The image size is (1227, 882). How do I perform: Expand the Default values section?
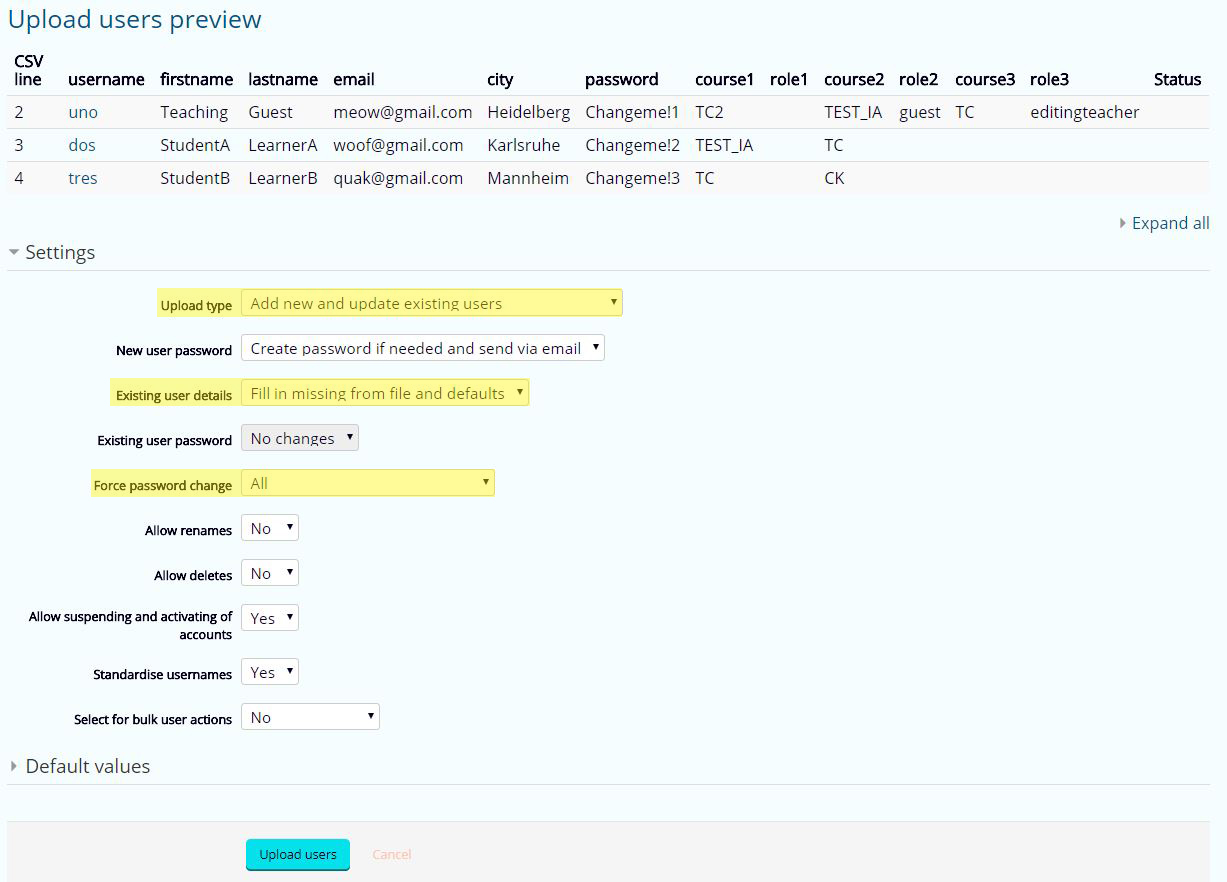(x=87, y=767)
